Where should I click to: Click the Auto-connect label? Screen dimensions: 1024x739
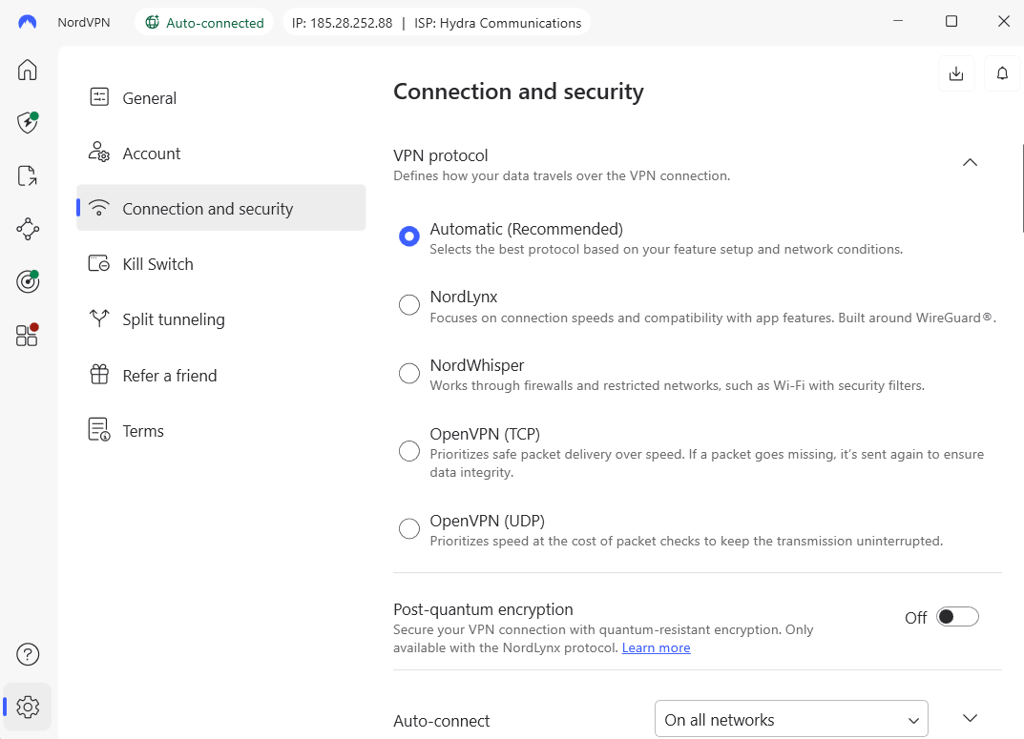(441, 721)
